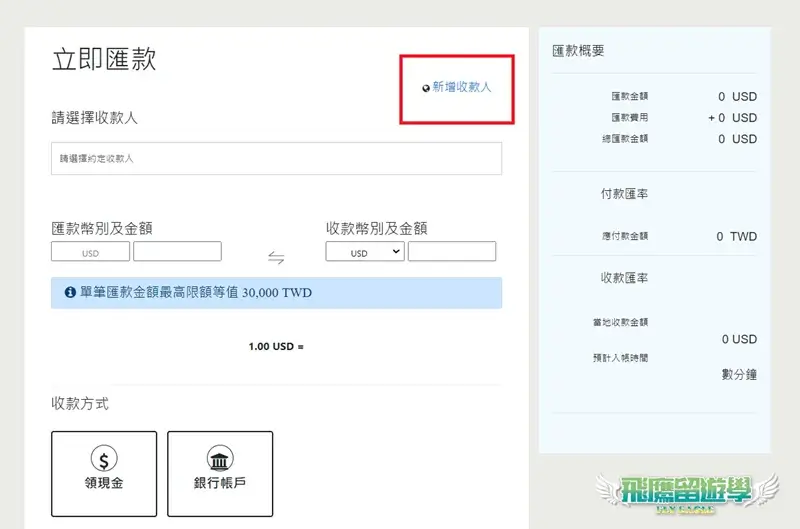Viewport: 800px width, 529px height.
Task: Click the 請選擇收款人 section label
Action: point(94,118)
